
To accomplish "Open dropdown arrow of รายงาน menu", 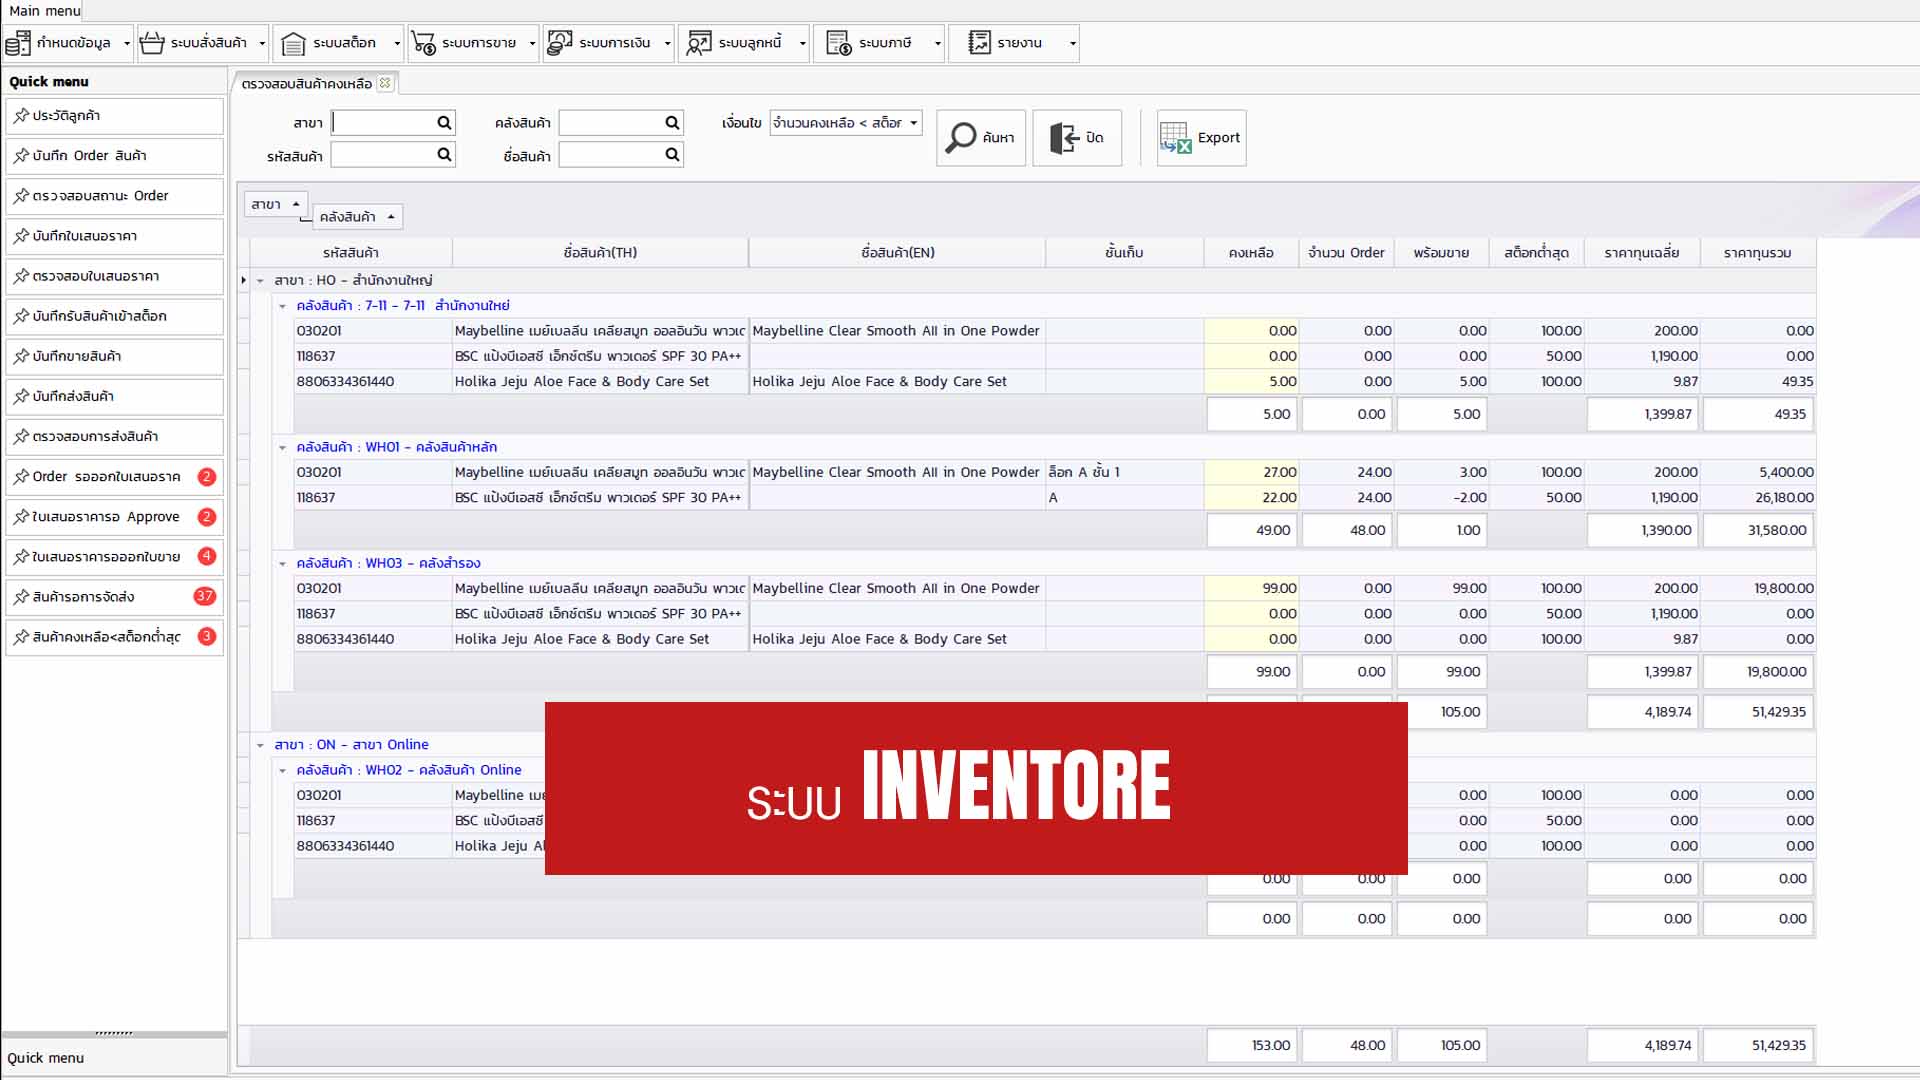I will (1073, 43).
